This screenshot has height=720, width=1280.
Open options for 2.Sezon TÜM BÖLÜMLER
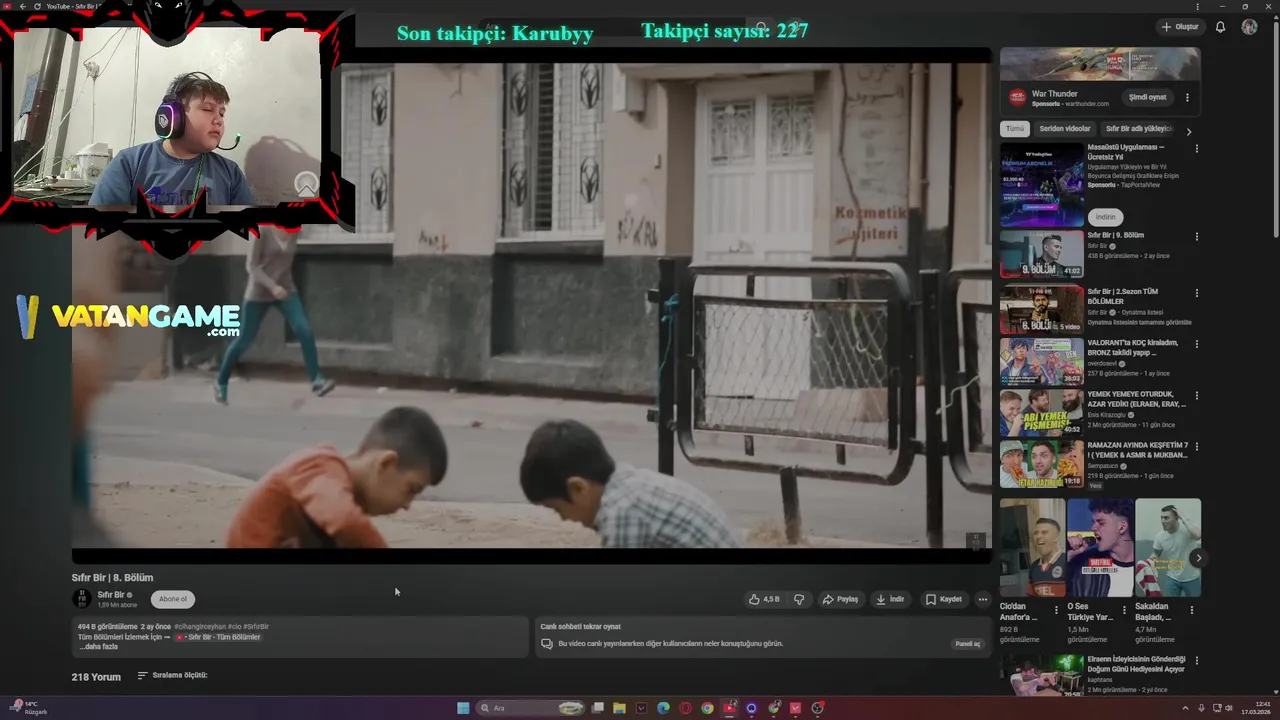(x=1196, y=293)
